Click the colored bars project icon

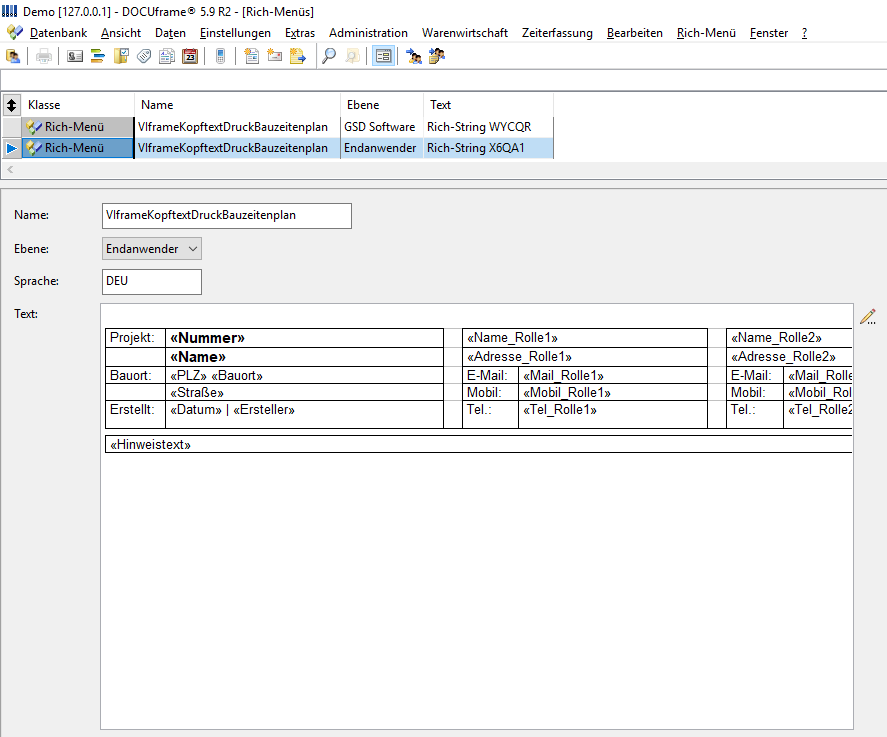(x=98, y=56)
